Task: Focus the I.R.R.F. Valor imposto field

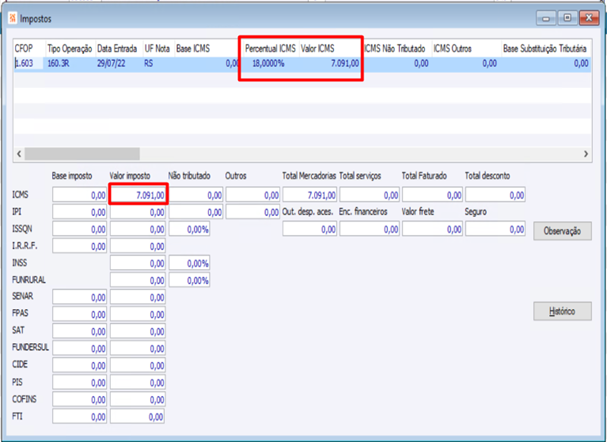Action: tap(138, 246)
